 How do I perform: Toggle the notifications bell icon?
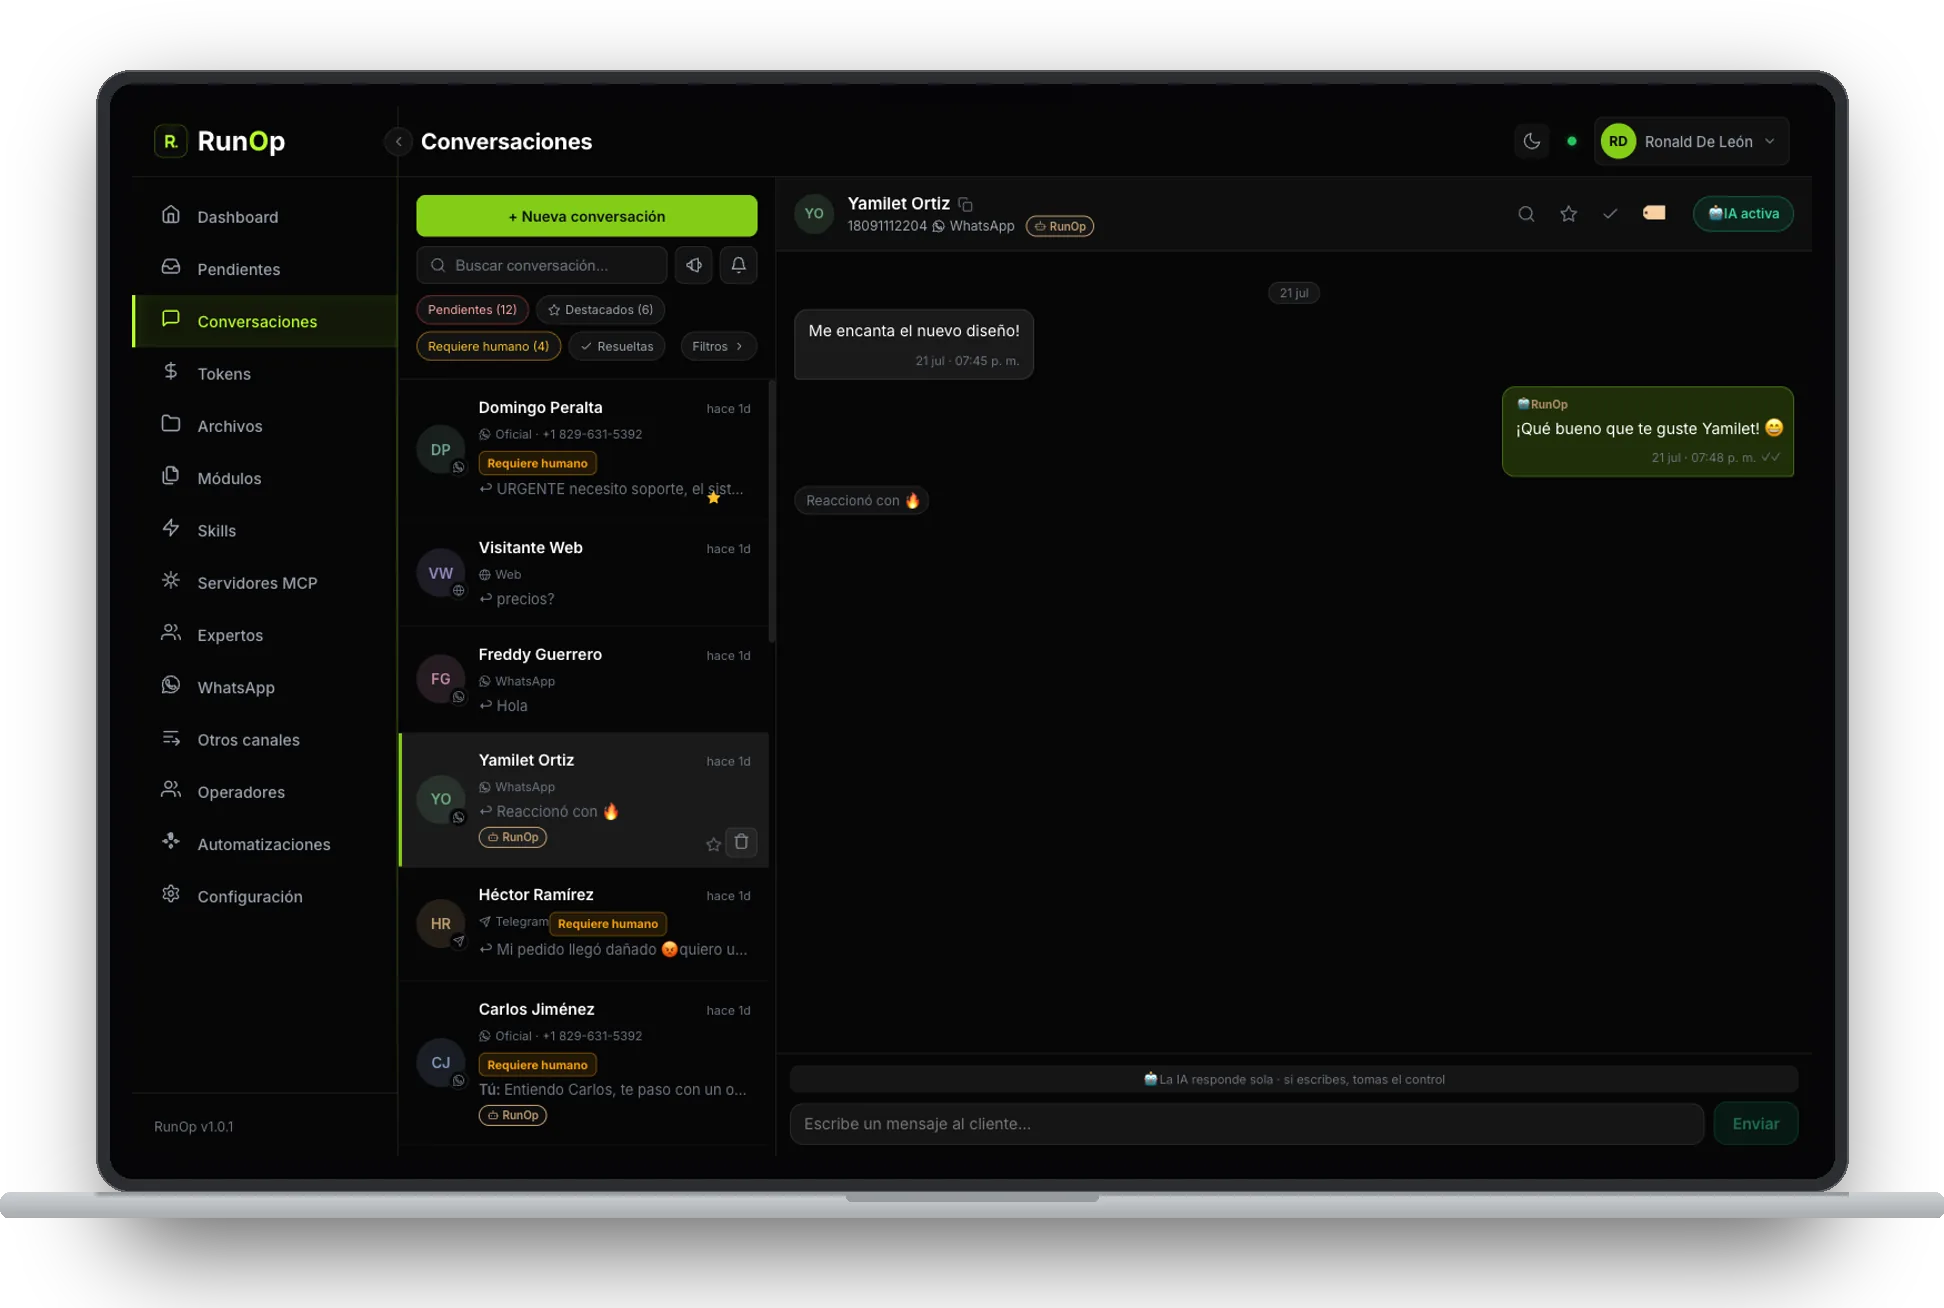(x=738, y=265)
